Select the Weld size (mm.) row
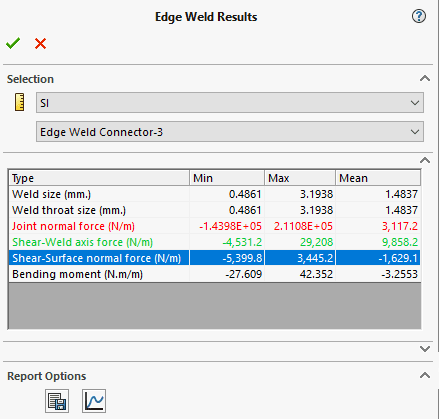 coord(215,194)
